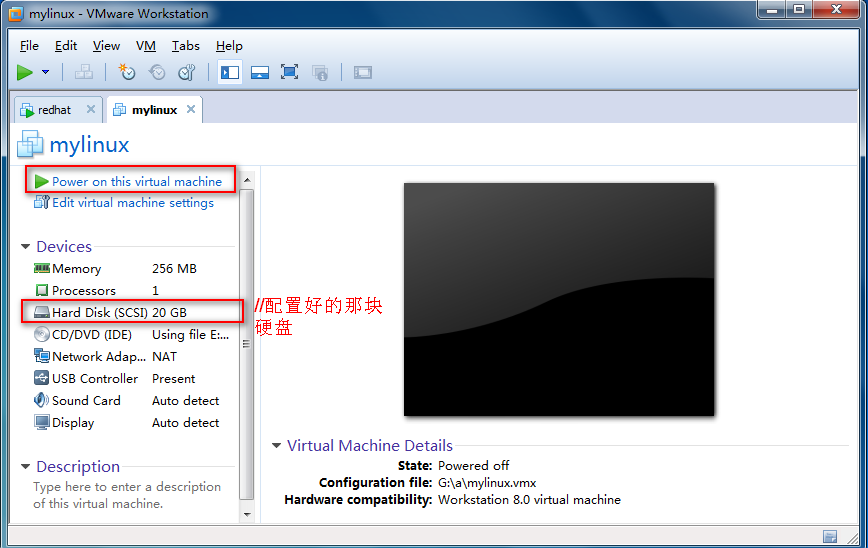Click the VMware title bar app icon
Image resolution: width=868 pixels, height=548 pixels.
tap(16, 14)
